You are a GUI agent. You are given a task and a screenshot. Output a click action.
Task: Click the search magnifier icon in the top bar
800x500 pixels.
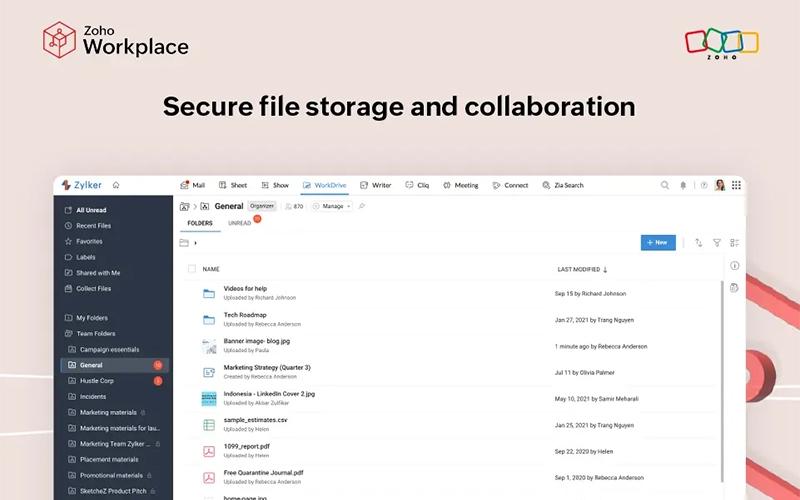point(665,185)
